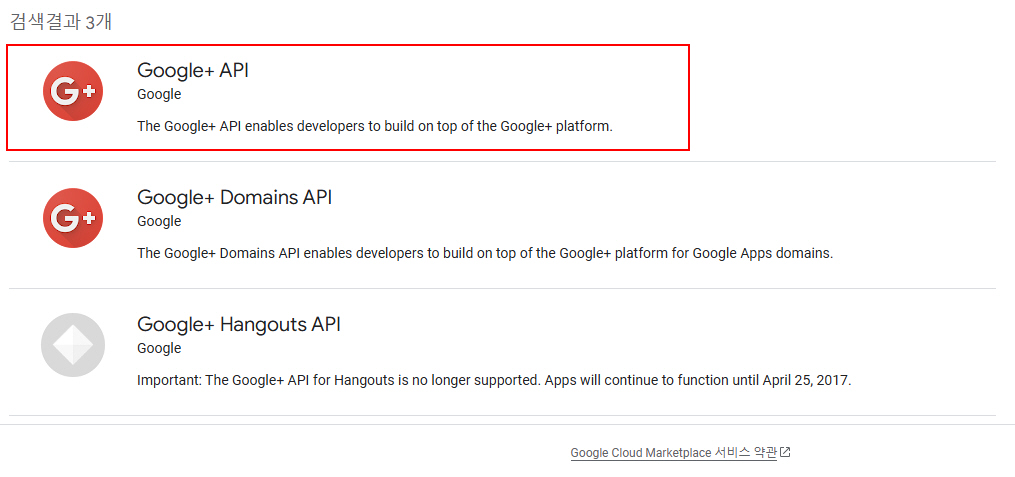Open the Google Cloud Marketplace 서비스 약관 link
The image size is (1015, 477).
point(673,453)
